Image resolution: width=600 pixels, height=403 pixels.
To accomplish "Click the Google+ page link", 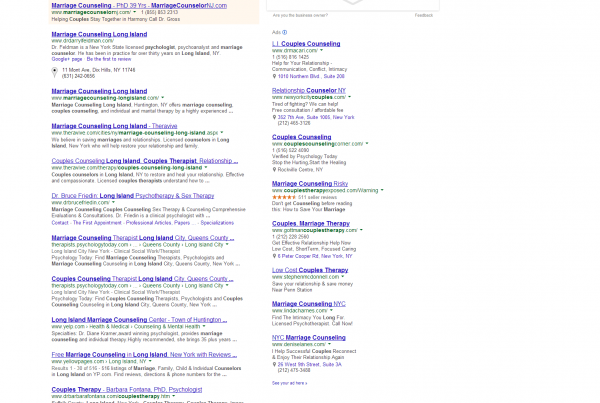I will [x=67, y=59].
